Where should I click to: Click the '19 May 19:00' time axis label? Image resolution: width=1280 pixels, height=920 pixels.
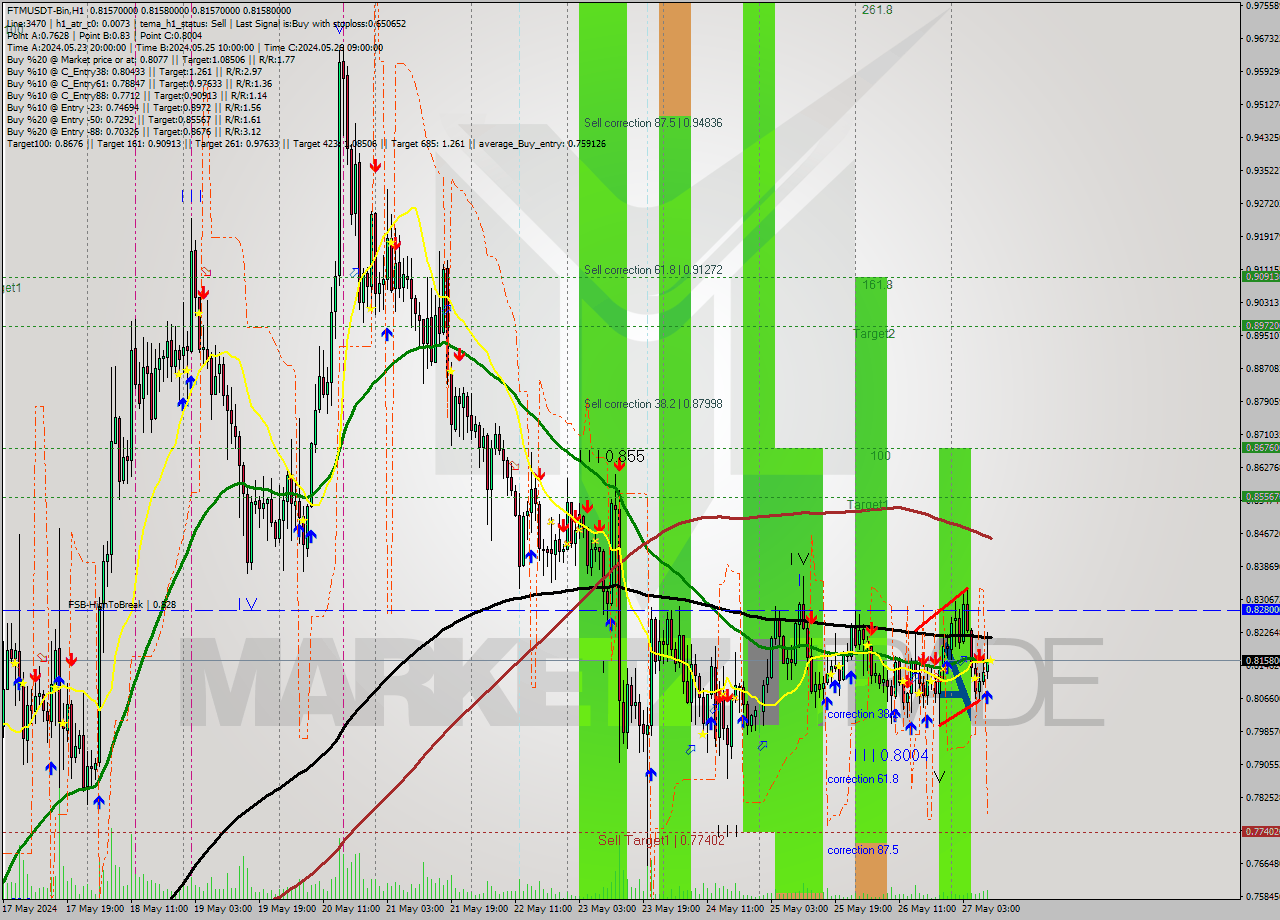coord(289,909)
